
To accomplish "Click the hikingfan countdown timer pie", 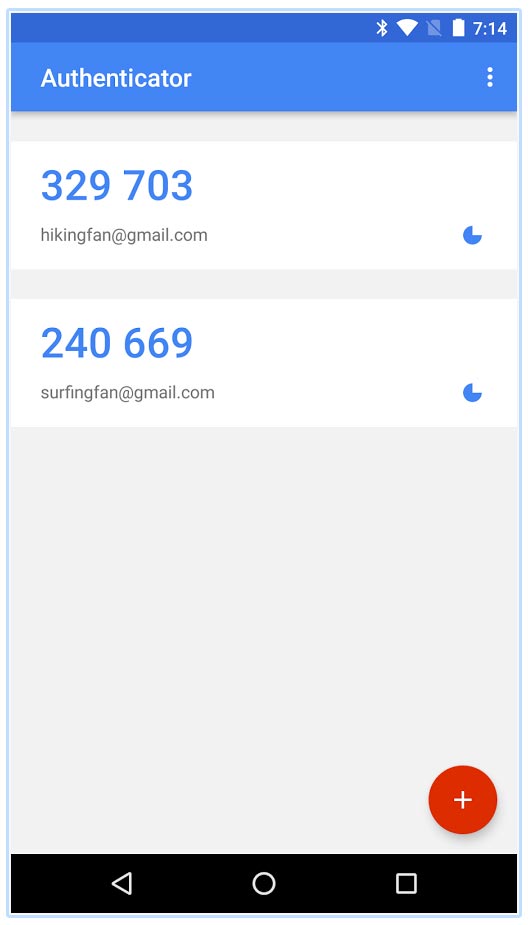I will point(472,235).
